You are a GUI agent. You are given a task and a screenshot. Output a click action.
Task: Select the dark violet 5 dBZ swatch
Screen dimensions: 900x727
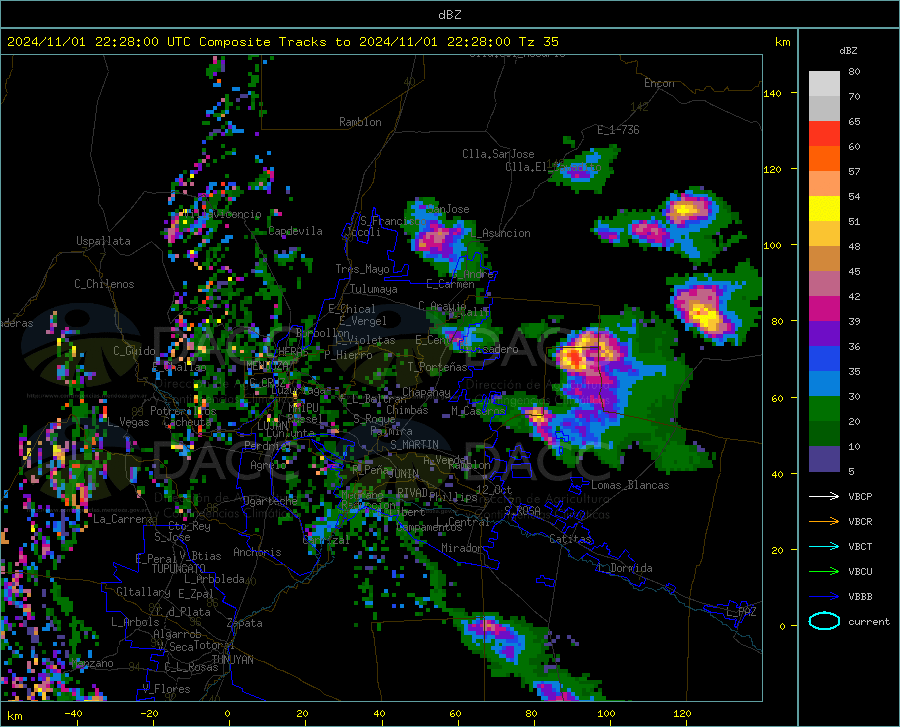824,459
